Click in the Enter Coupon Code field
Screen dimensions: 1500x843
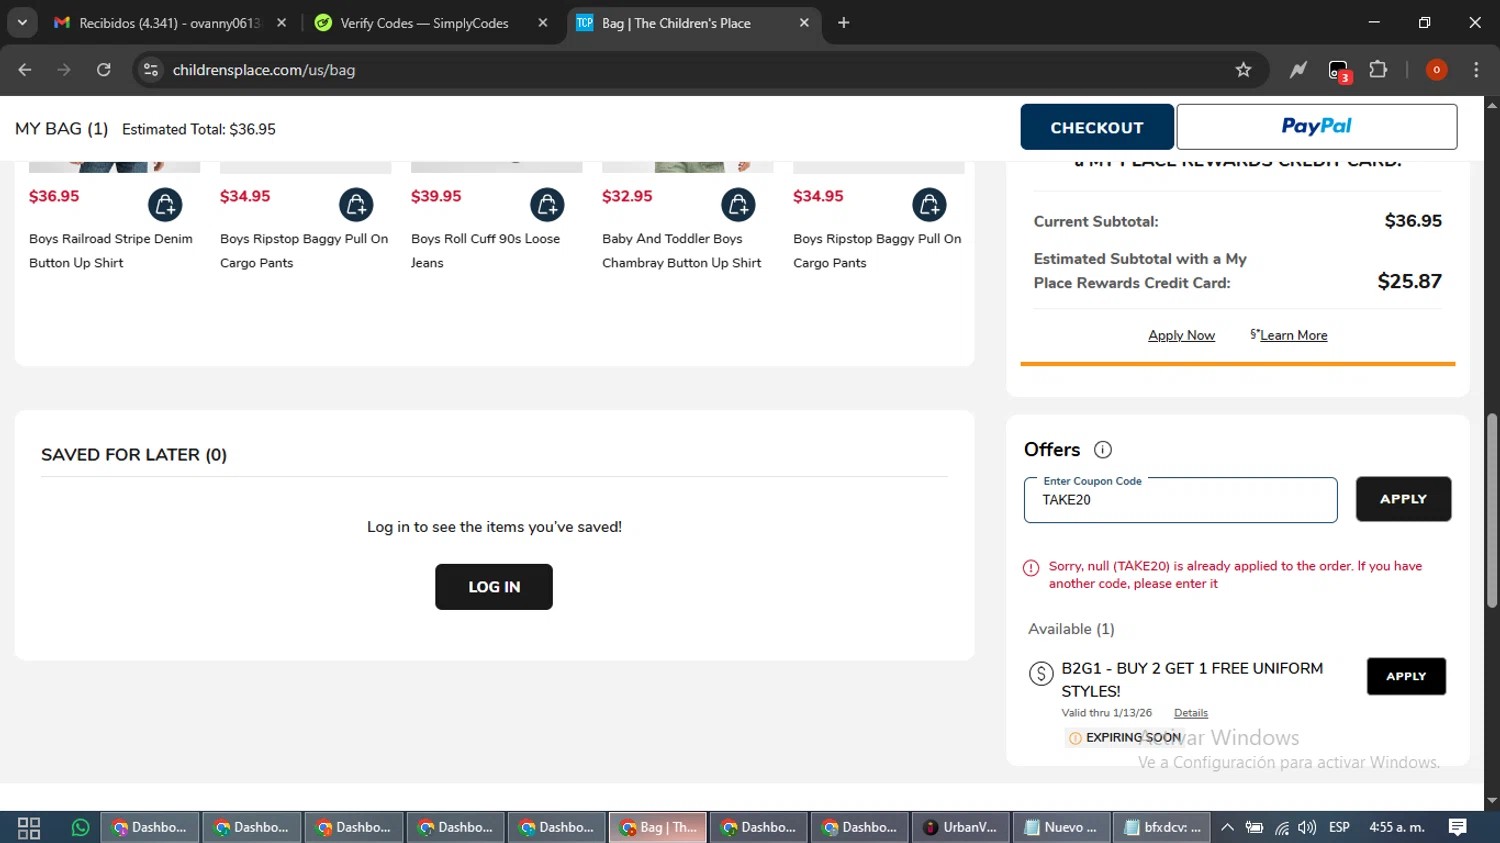click(x=1180, y=500)
